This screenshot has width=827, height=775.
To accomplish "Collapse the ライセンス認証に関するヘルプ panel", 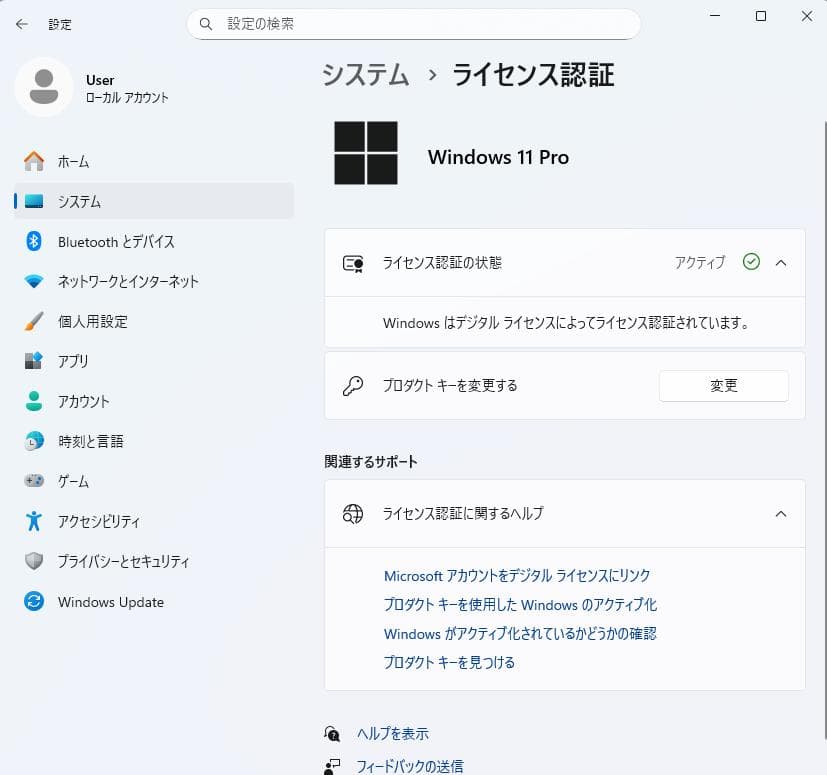I will coord(781,514).
